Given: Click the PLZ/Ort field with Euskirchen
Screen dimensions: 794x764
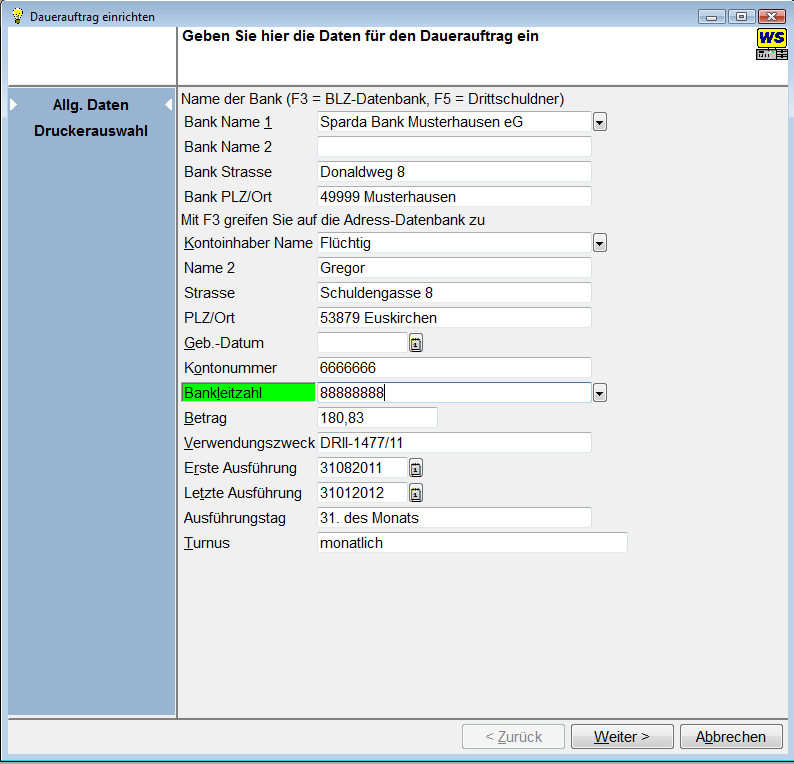Looking at the screenshot, I should (x=454, y=318).
